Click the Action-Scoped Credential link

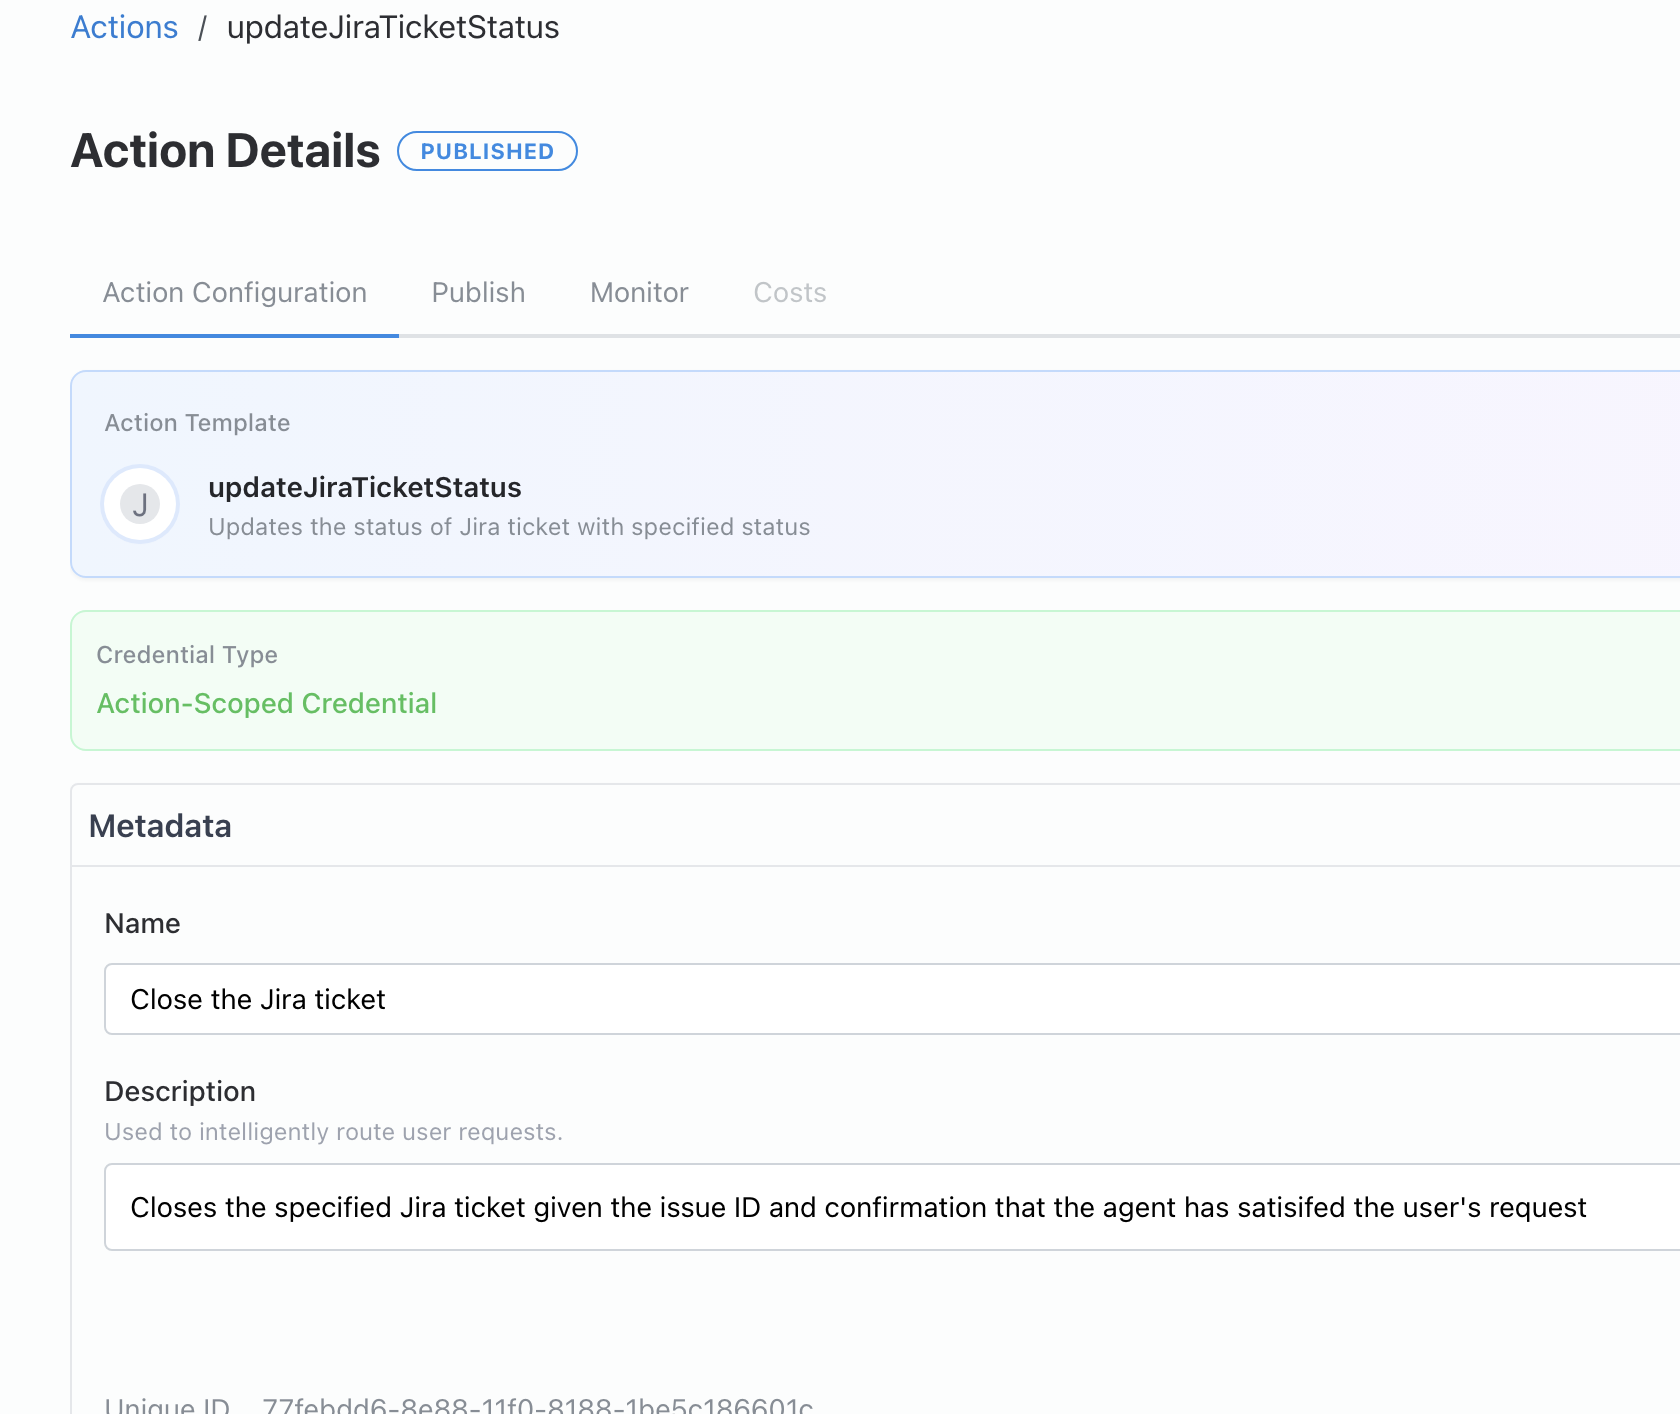click(x=266, y=703)
